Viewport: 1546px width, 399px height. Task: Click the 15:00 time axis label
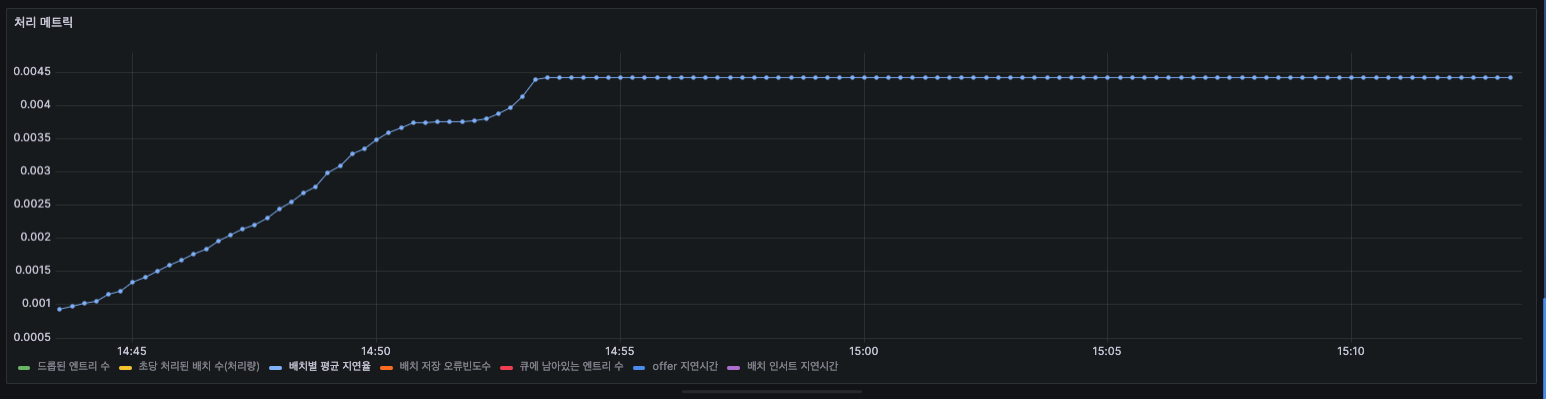point(863,351)
